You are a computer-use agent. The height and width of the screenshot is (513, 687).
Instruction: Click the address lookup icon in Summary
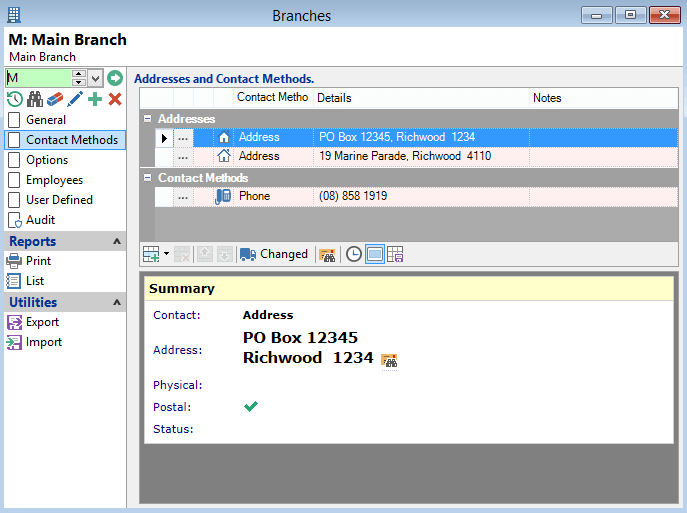[x=389, y=361]
